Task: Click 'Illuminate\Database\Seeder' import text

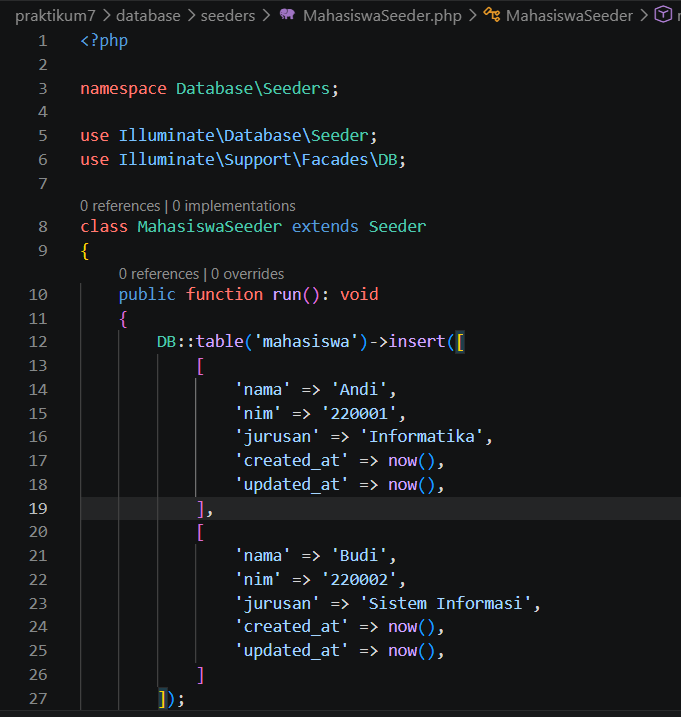Action: (243, 135)
